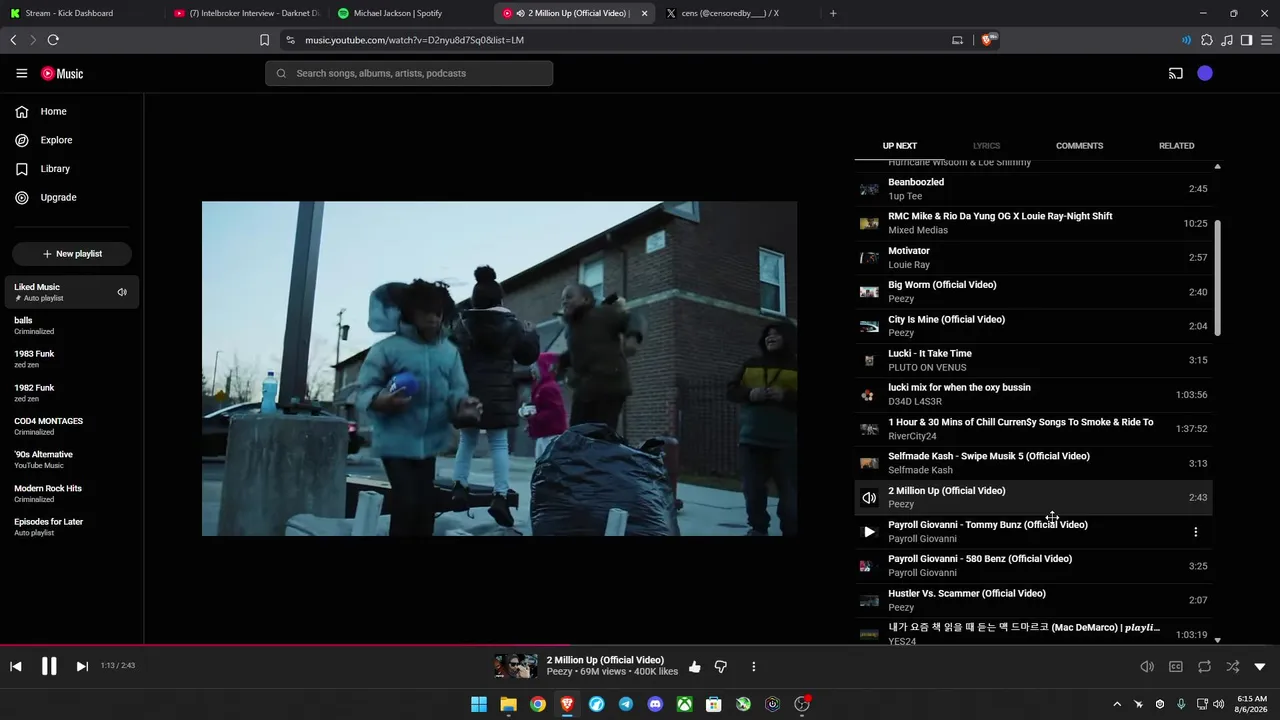Play Motivator by Louie Ray

coord(1033,258)
